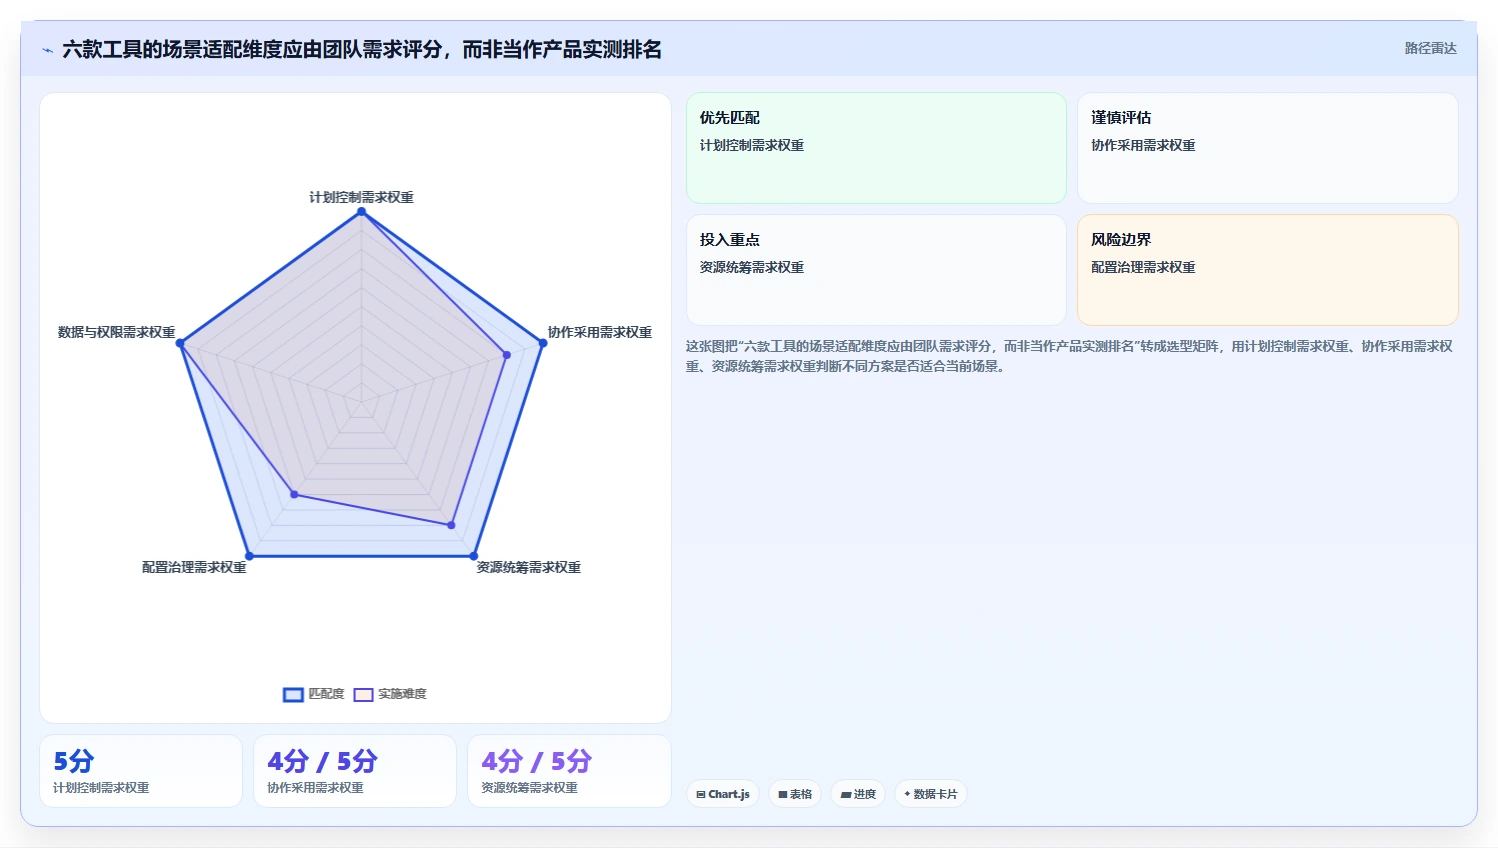Click the 5分 计划控制需求权重 stat card
This screenshot has width=1498, height=848.
pyautogui.click(x=141, y=771)
